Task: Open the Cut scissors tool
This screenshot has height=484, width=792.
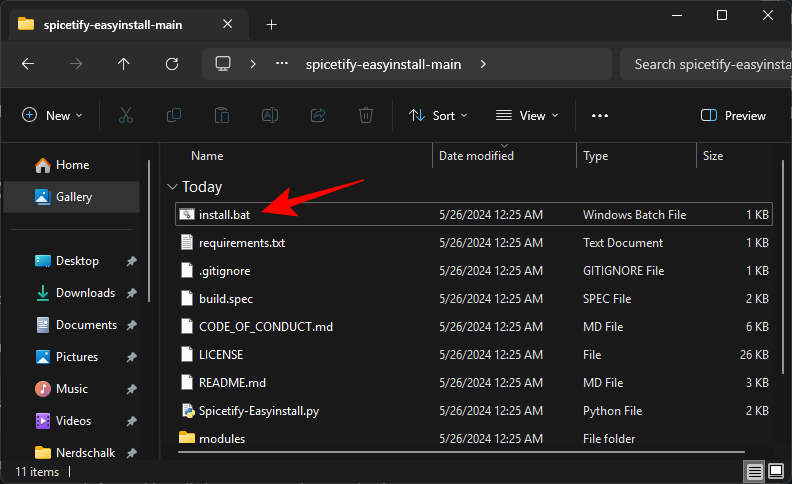Action: click(126, 115)
